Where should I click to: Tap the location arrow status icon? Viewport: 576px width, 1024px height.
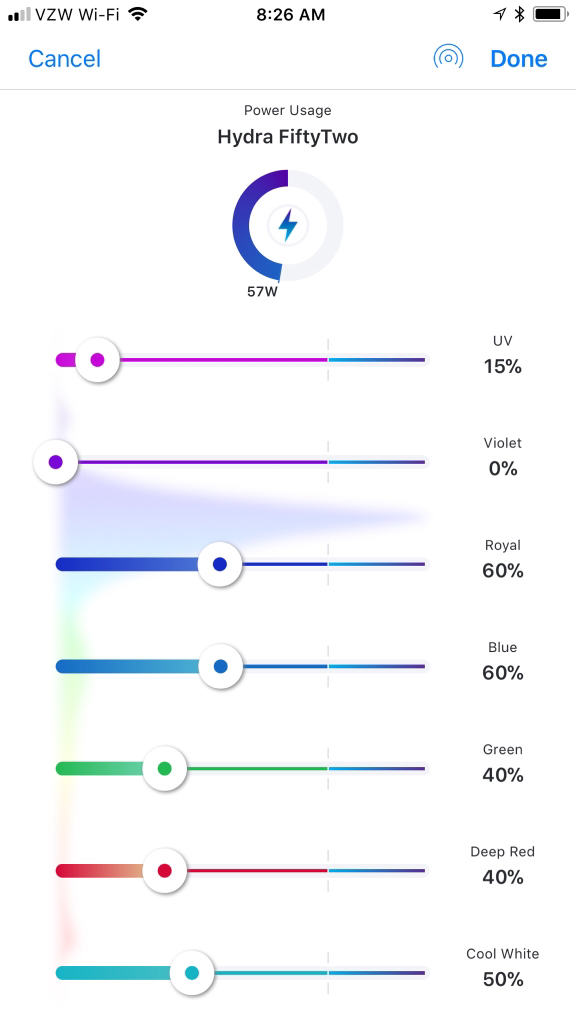pos(500,14)
